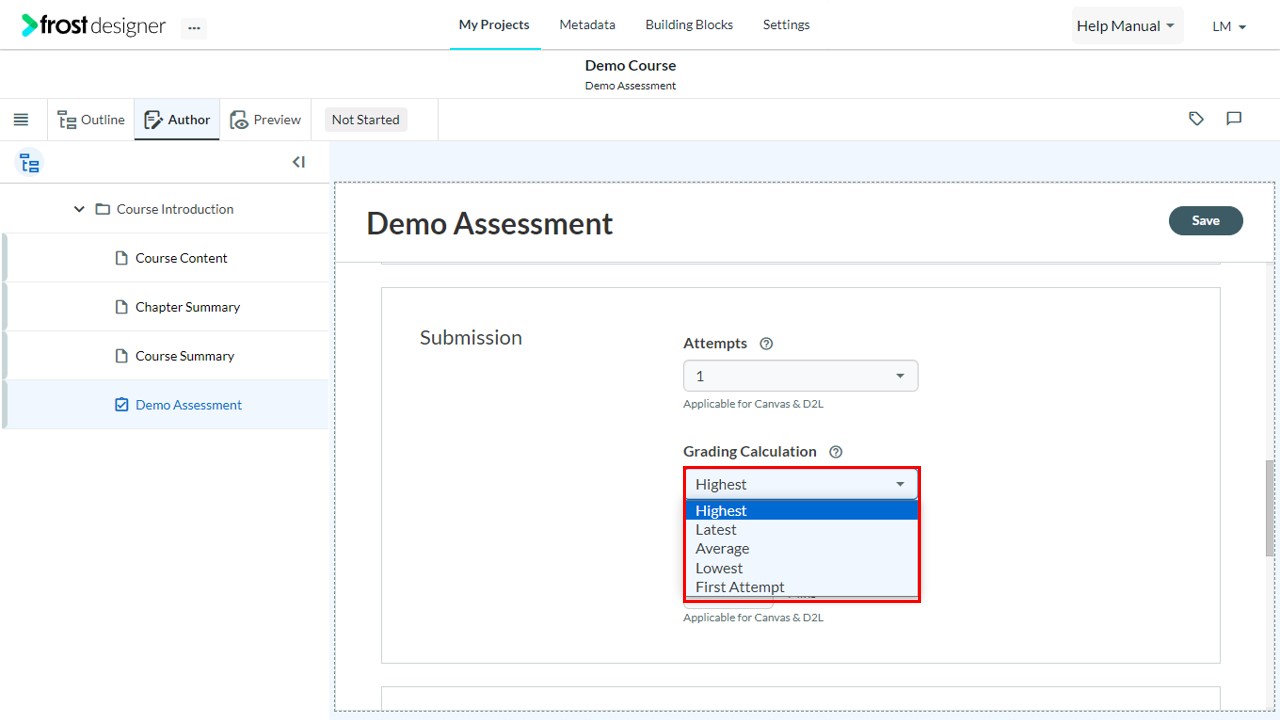Open the Metadata tab
The height and width of the screenshot is (720, 1280).
point(587,25)
